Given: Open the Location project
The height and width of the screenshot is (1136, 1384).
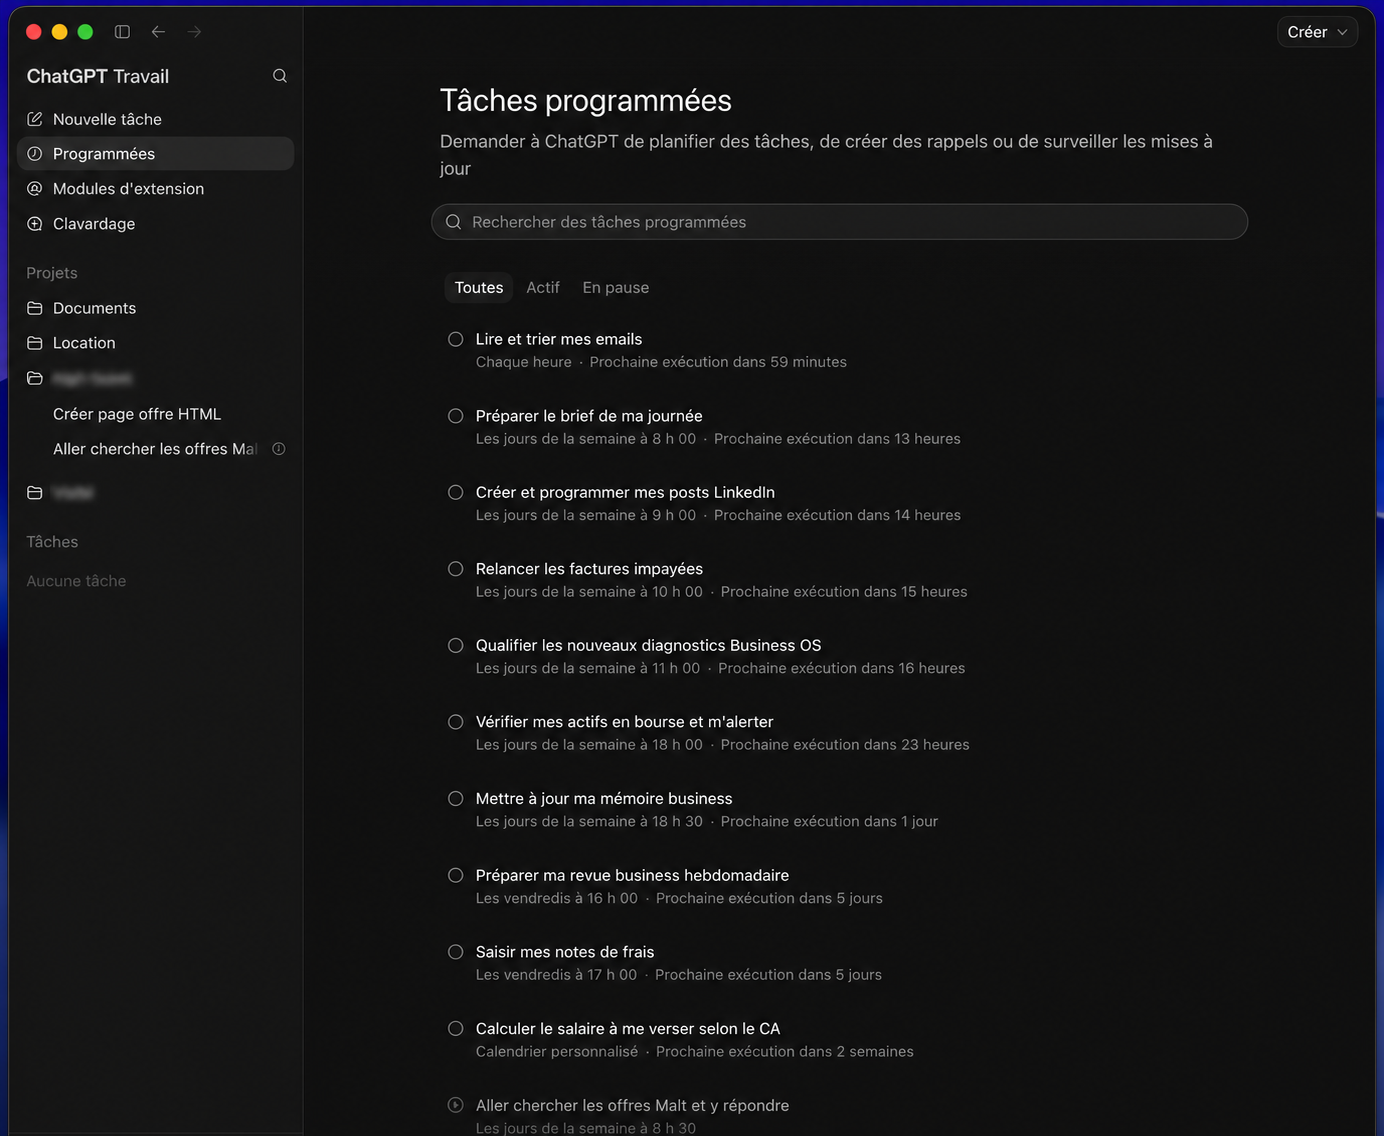Looking at the screenshot, I should pyautogui.click(x=155, y=343).
